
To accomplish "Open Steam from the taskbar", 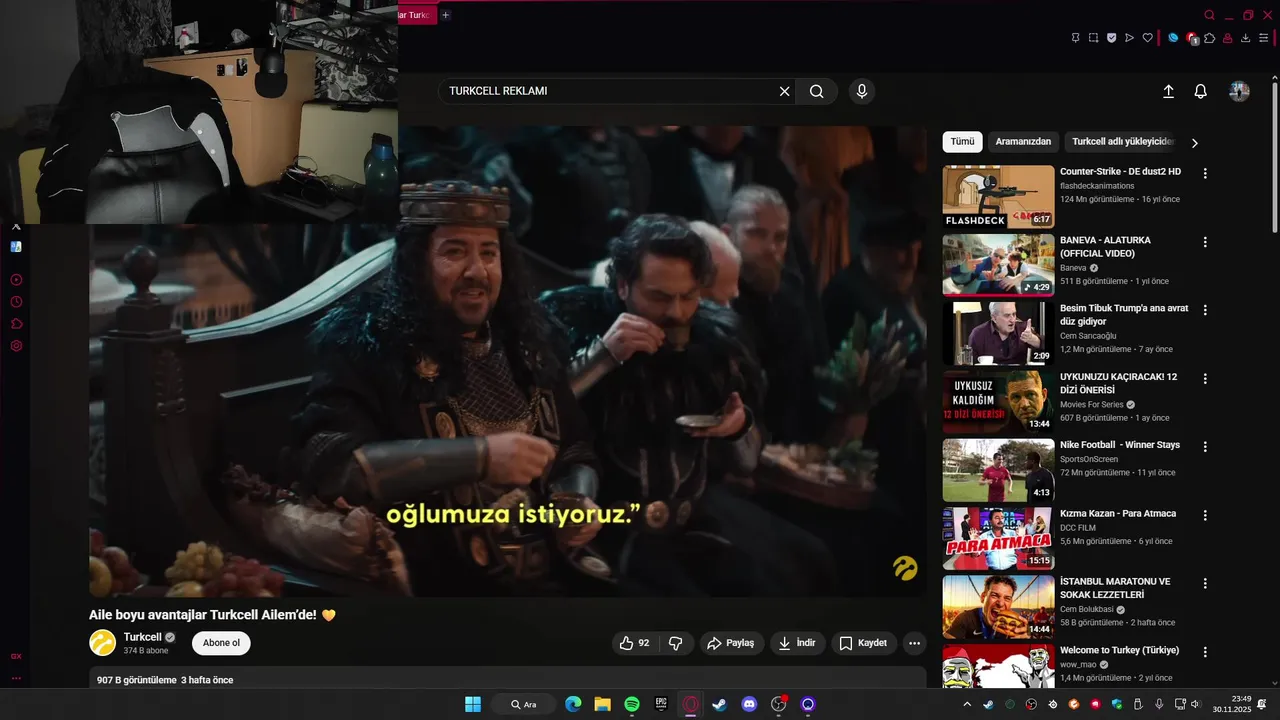I will [x=719, y=704].
